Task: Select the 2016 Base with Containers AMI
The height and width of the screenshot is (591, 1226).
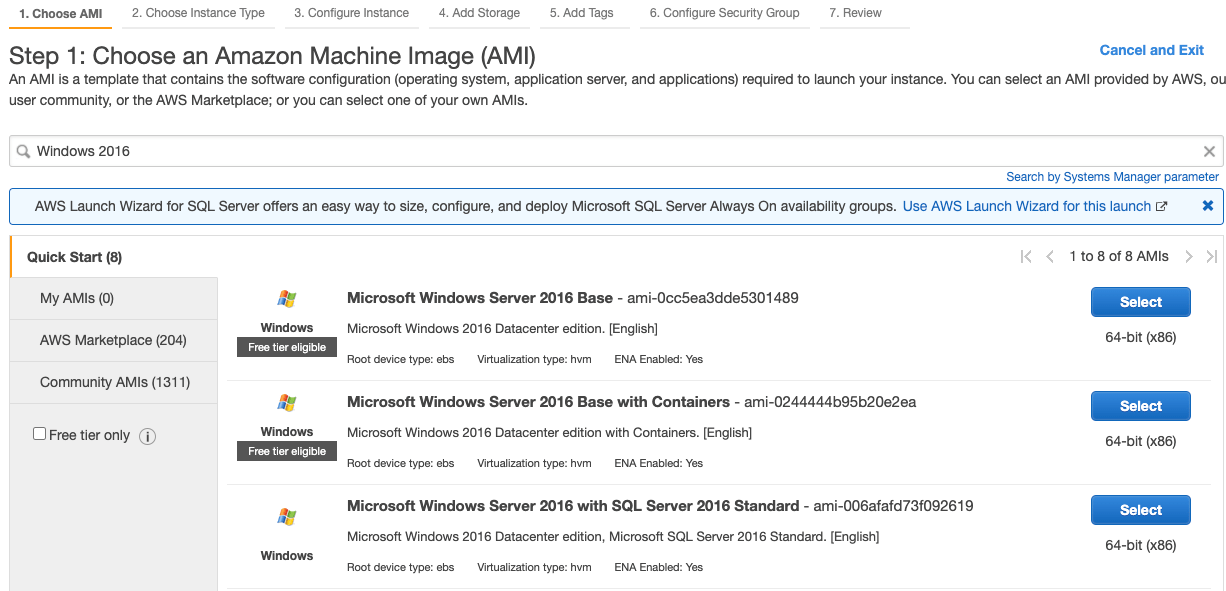Action: click(1140, 406)
